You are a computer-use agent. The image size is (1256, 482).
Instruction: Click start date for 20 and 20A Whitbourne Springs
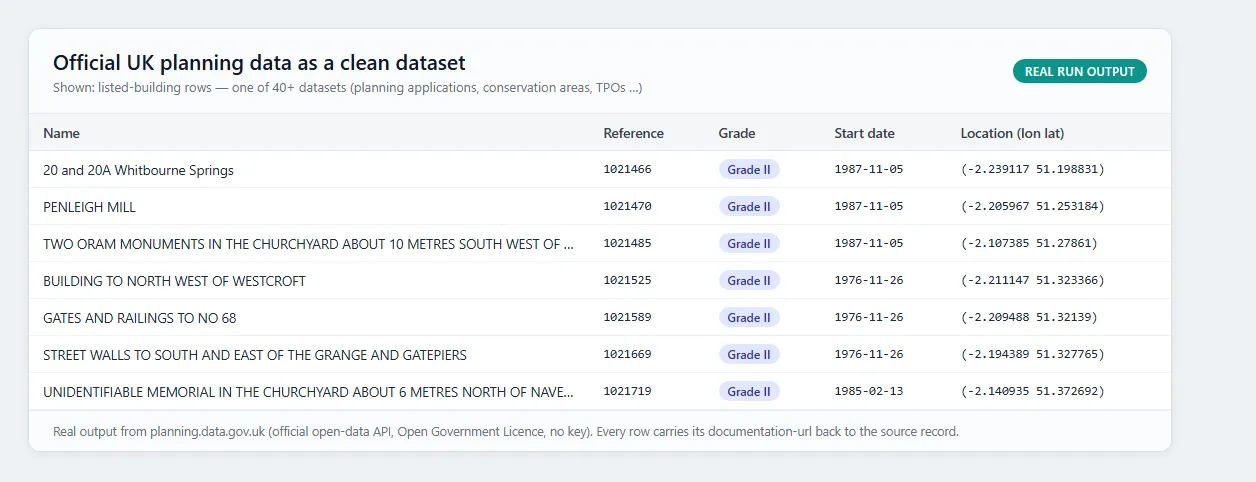coord(869,170)
